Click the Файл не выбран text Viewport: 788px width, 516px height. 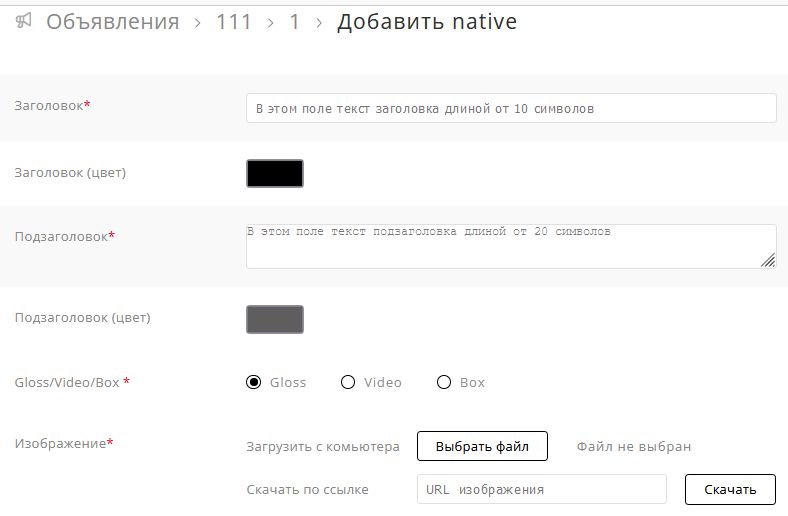[x=634, y=447]
